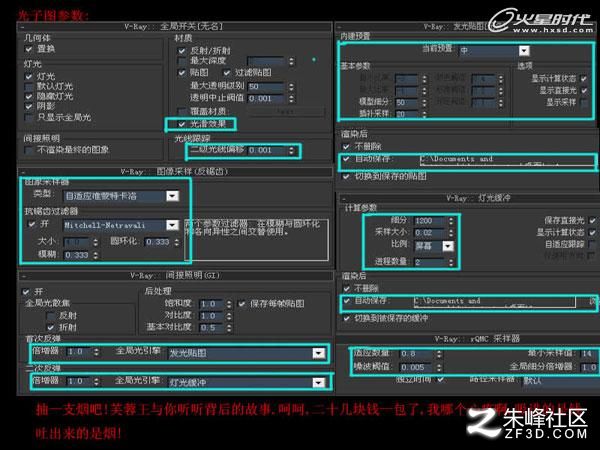Click the 饱和度 1.0 field
The width and height of the screenshot is (600, 450).
[211, 304]
